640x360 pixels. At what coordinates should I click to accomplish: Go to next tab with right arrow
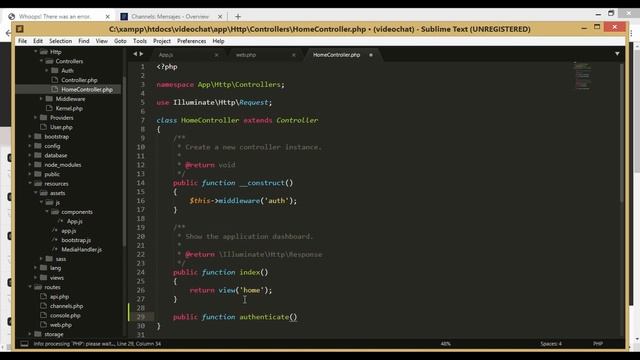pos(141,54)
